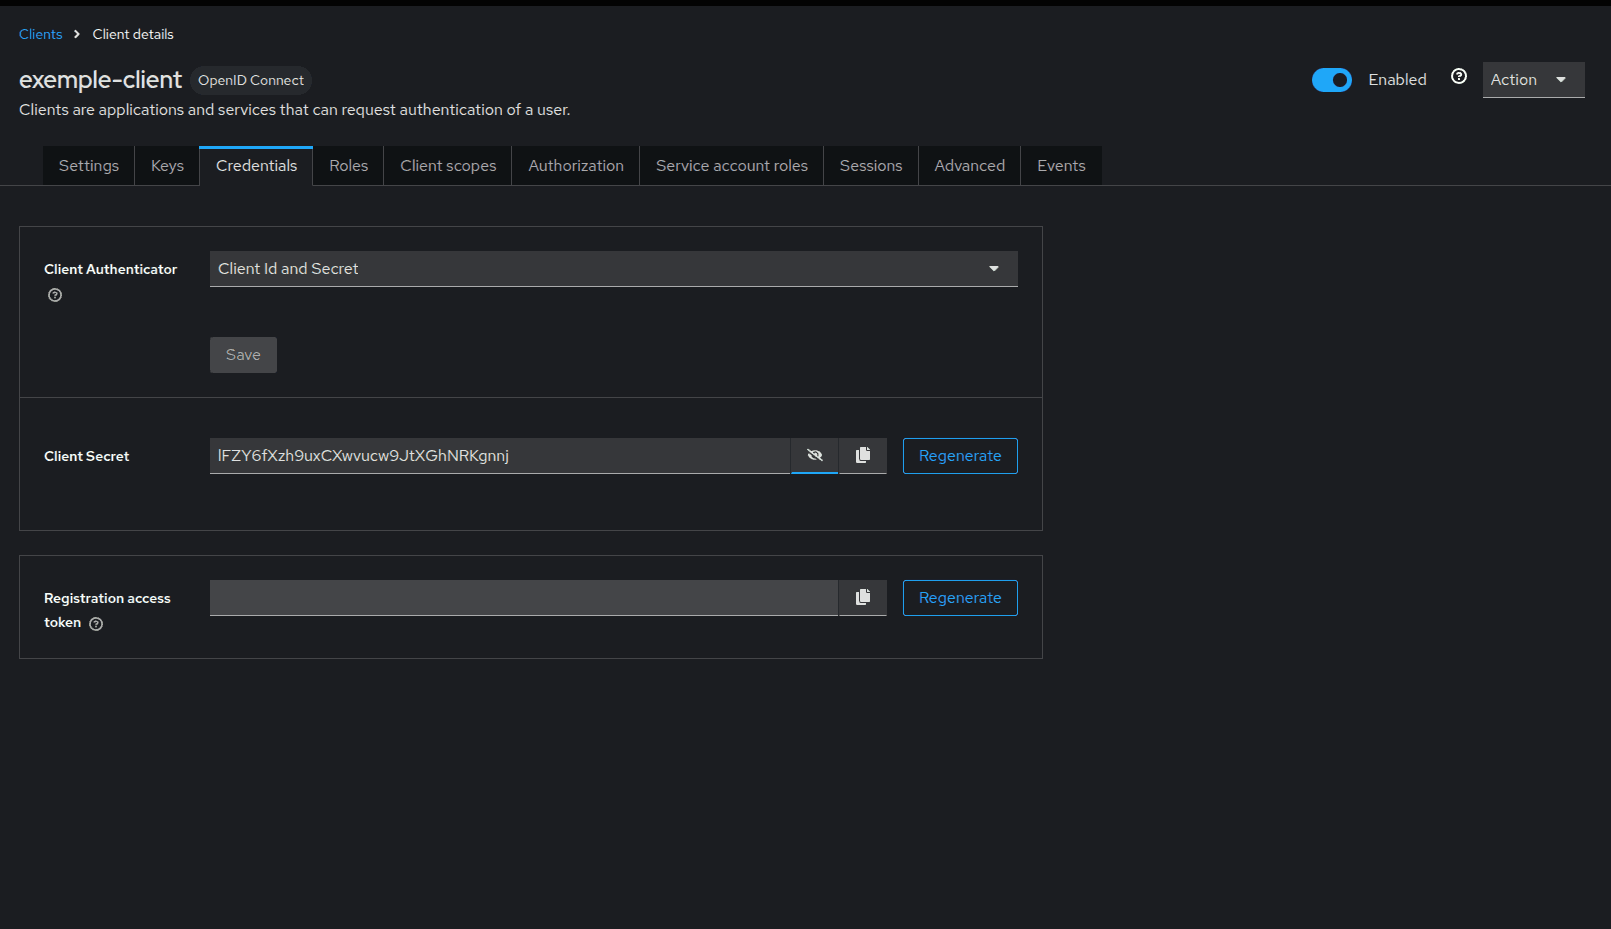This screenshot has width=1611, height=929.
Task: Open the Client Authenticator dropdown
Action: tap(613, 268)
